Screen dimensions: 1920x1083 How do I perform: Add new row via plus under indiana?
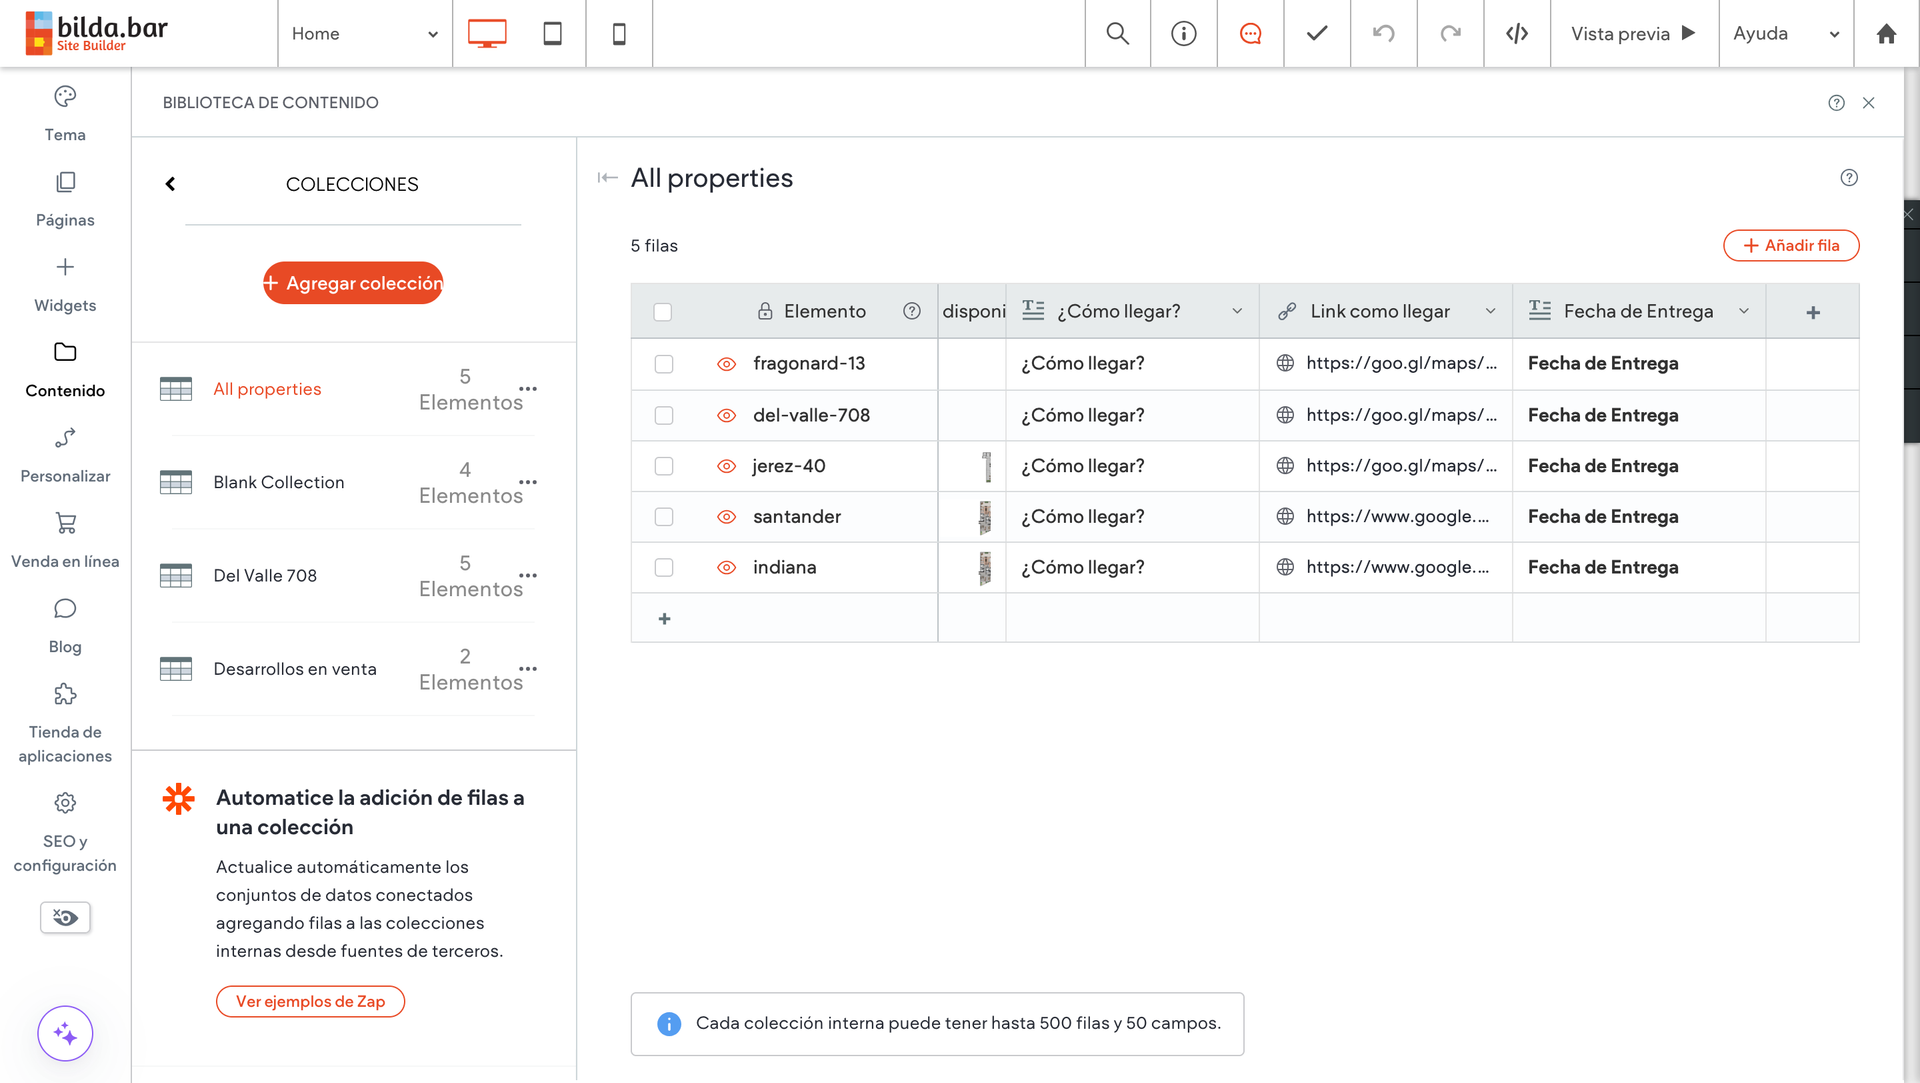coord(664,619)
